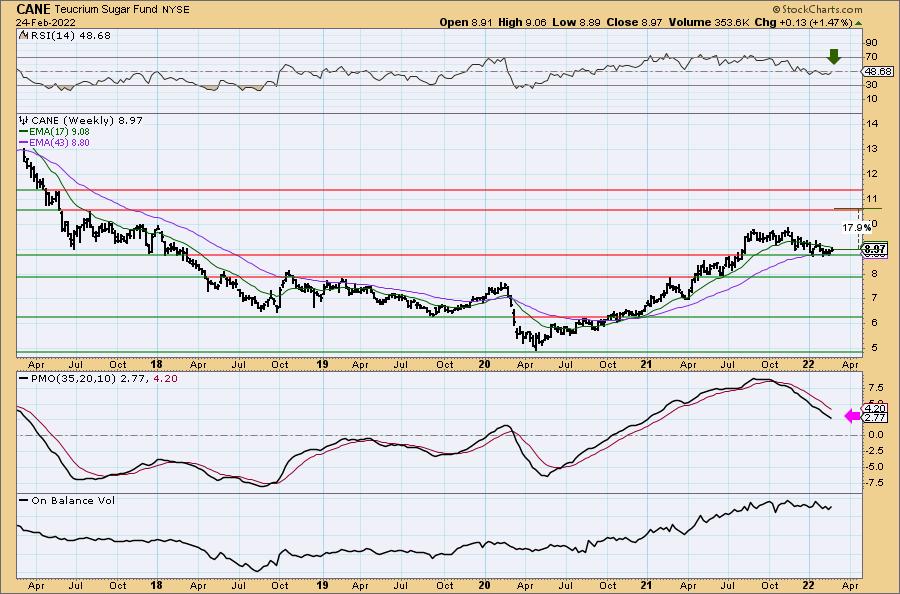Screen dimensions: 900x594
Task: Click the 0.0 level on PMO axis
Action: [876, 435]
